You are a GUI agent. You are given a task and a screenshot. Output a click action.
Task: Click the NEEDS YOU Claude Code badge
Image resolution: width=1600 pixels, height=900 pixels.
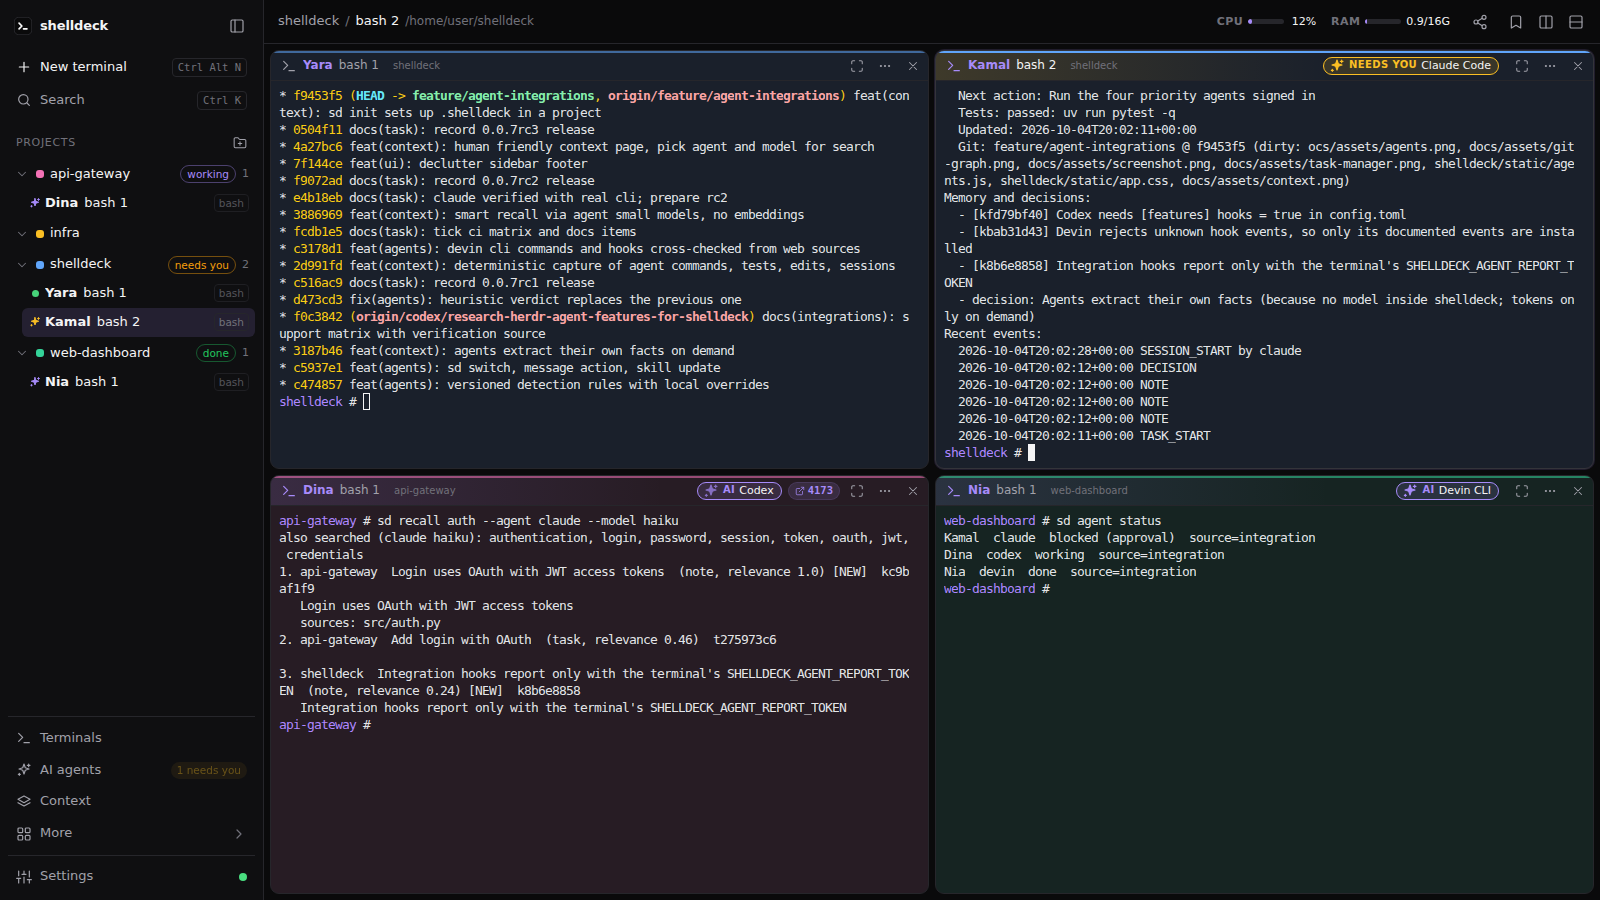tap(1411, 66)
